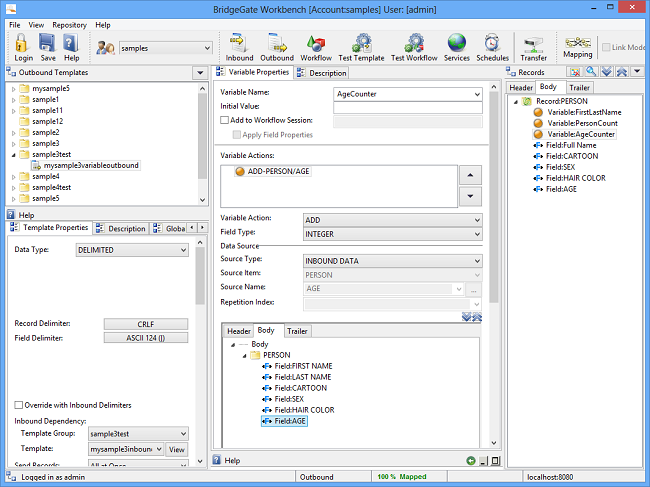Click the View button beside Template
Screen dimensions: 650x487
(177, 449)
